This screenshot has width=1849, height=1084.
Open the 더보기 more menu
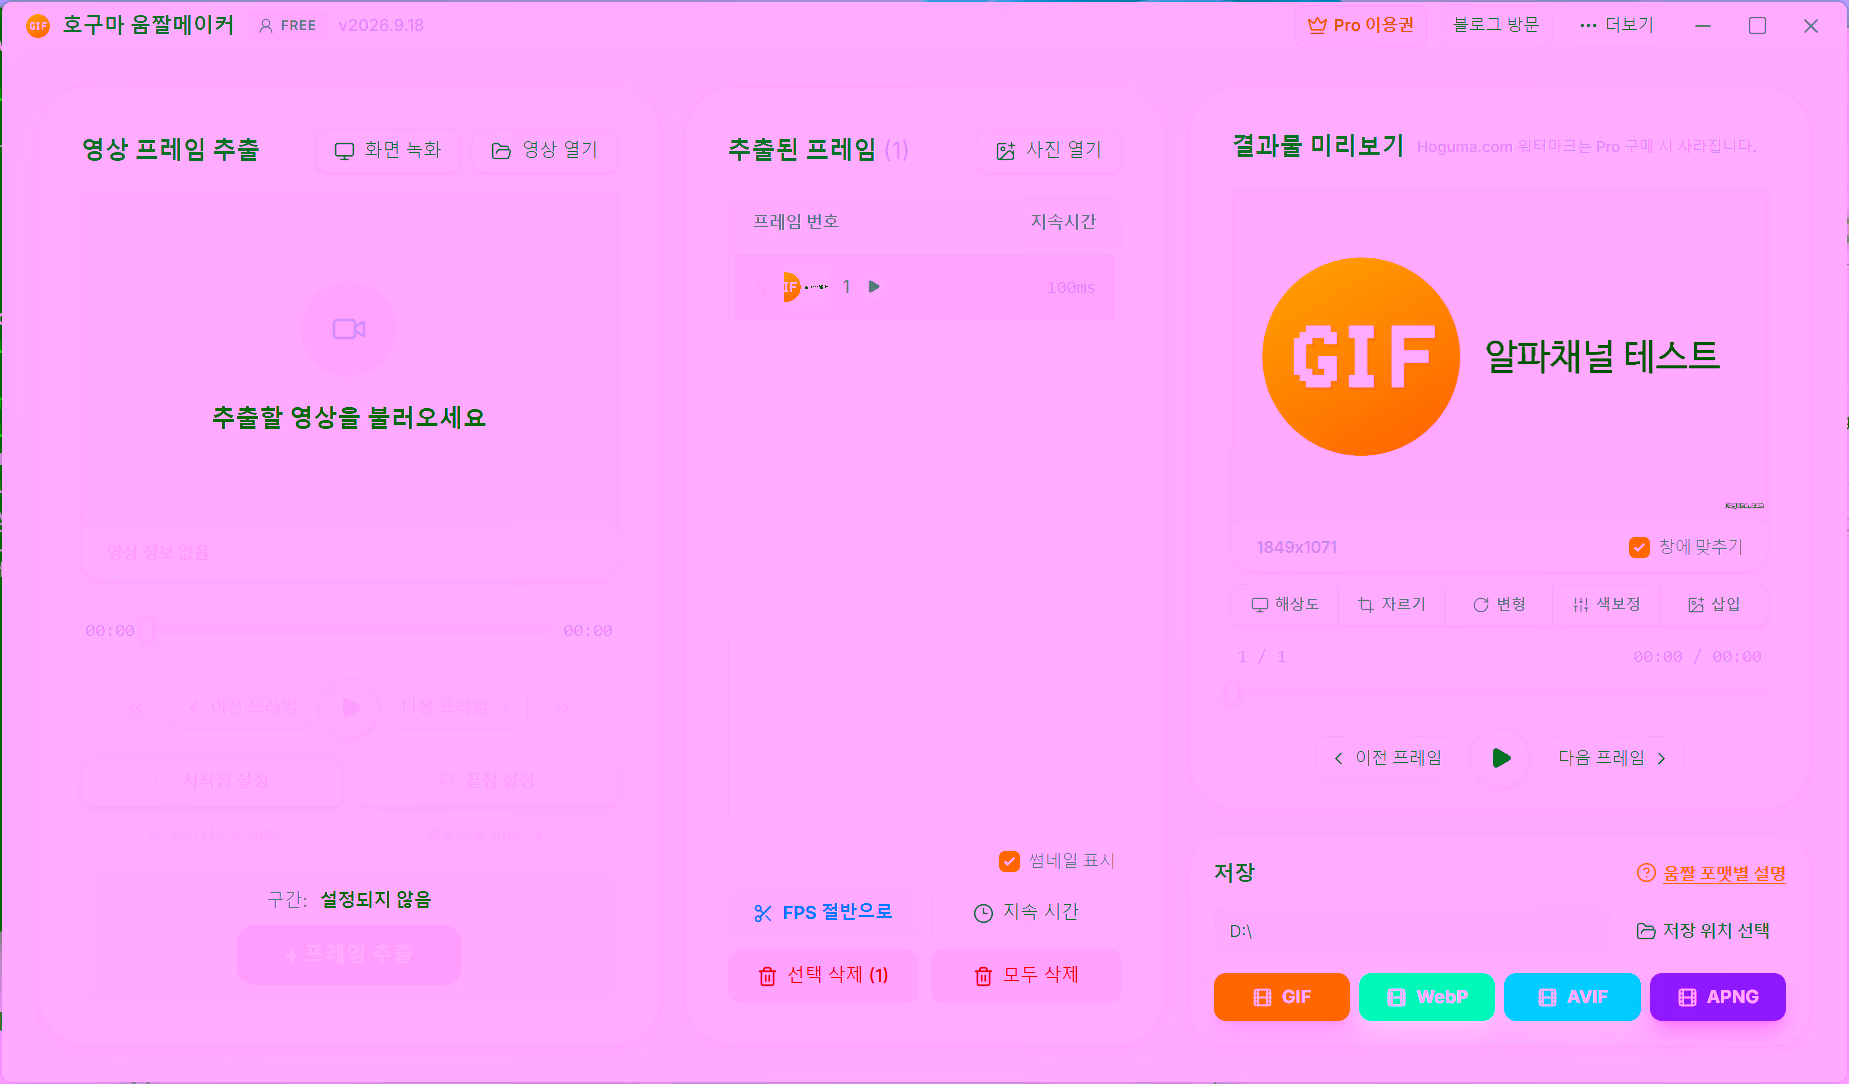pos(1616,25)
